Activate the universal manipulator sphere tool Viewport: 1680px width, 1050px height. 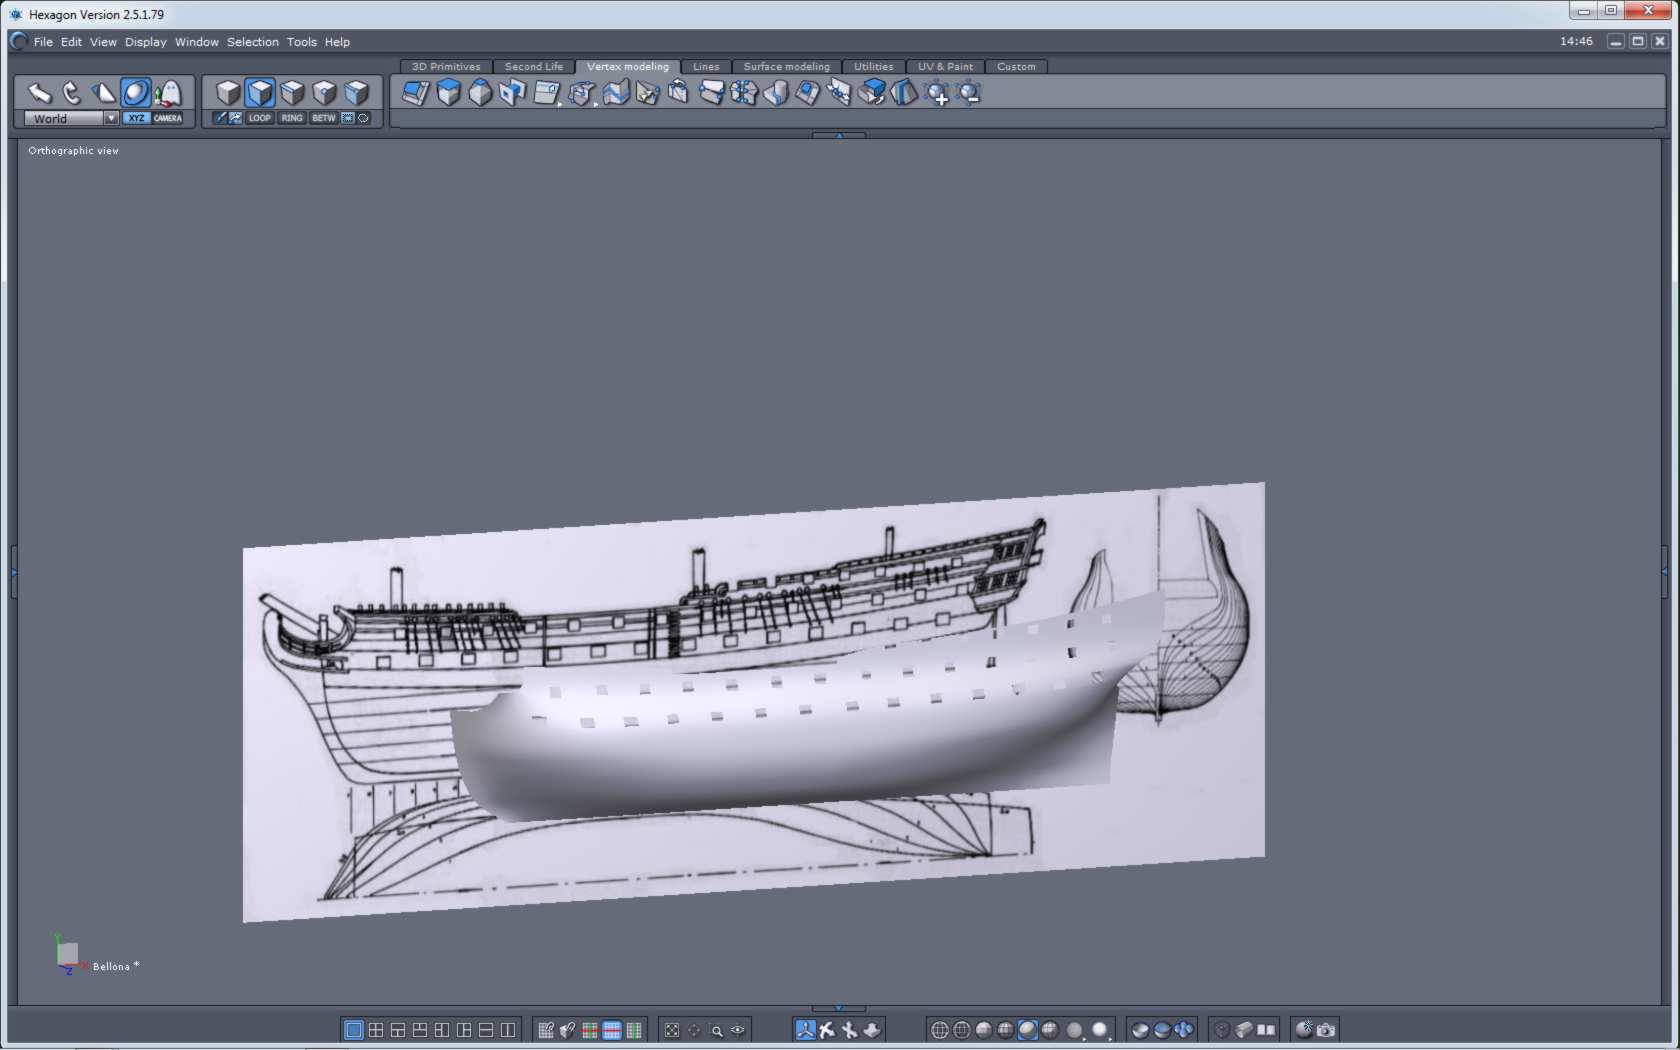click(135, 93)
